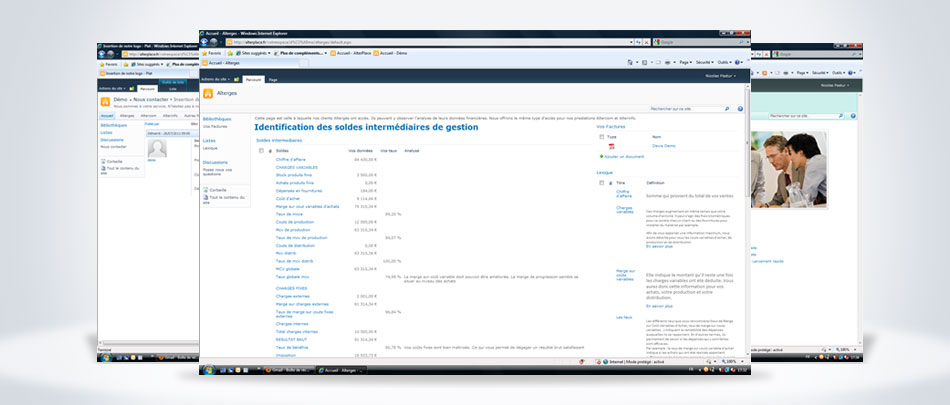
Task: Open the Marge sur charges externes link
Action: click(x=301, y=304)
